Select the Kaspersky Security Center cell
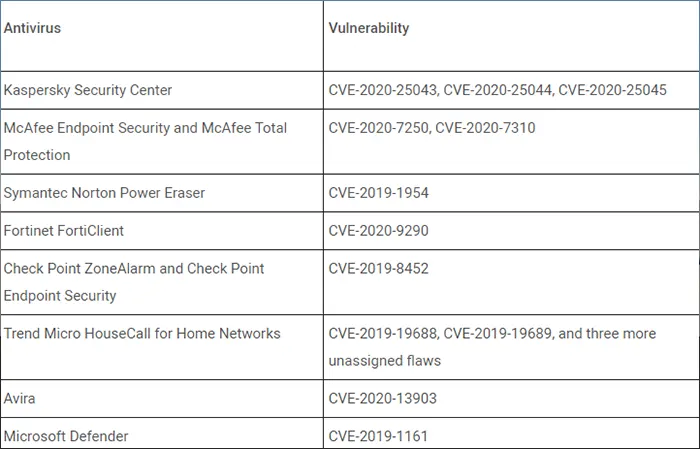700x449 pixels. [x=162, y=90]
